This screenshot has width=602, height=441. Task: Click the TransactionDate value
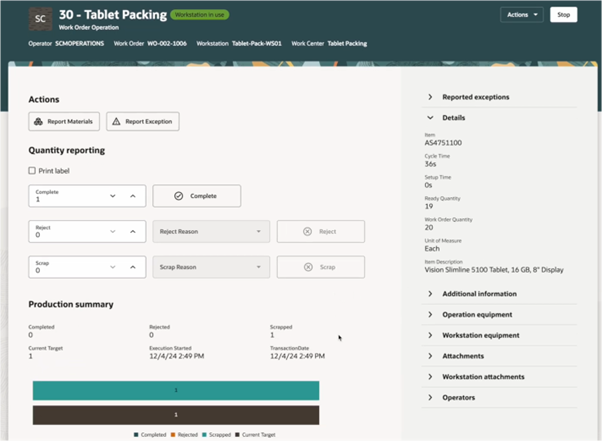point(298,356)
